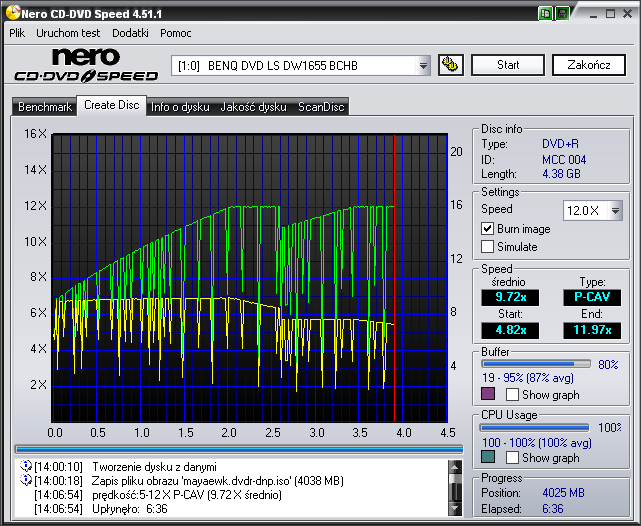
Task: Click the Zakończ button
Action: click(x=589, y=65)
